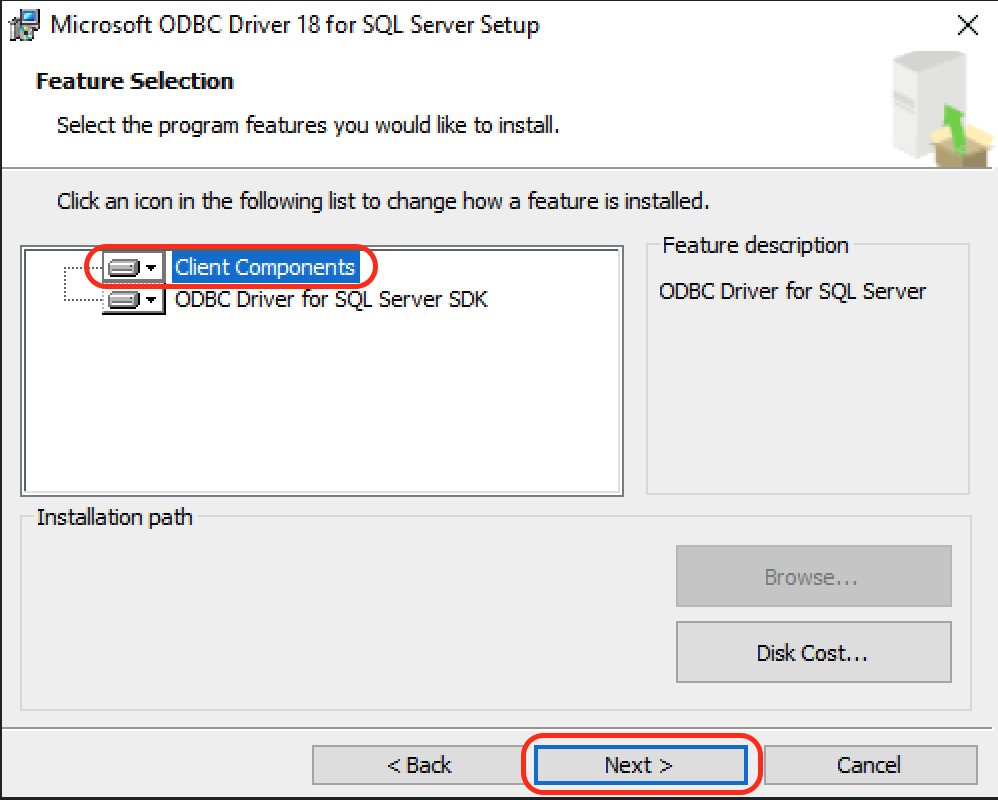Screen dimensions: 998x800
Task: Close the setup wizard window
Action: [x=967, y=25]
